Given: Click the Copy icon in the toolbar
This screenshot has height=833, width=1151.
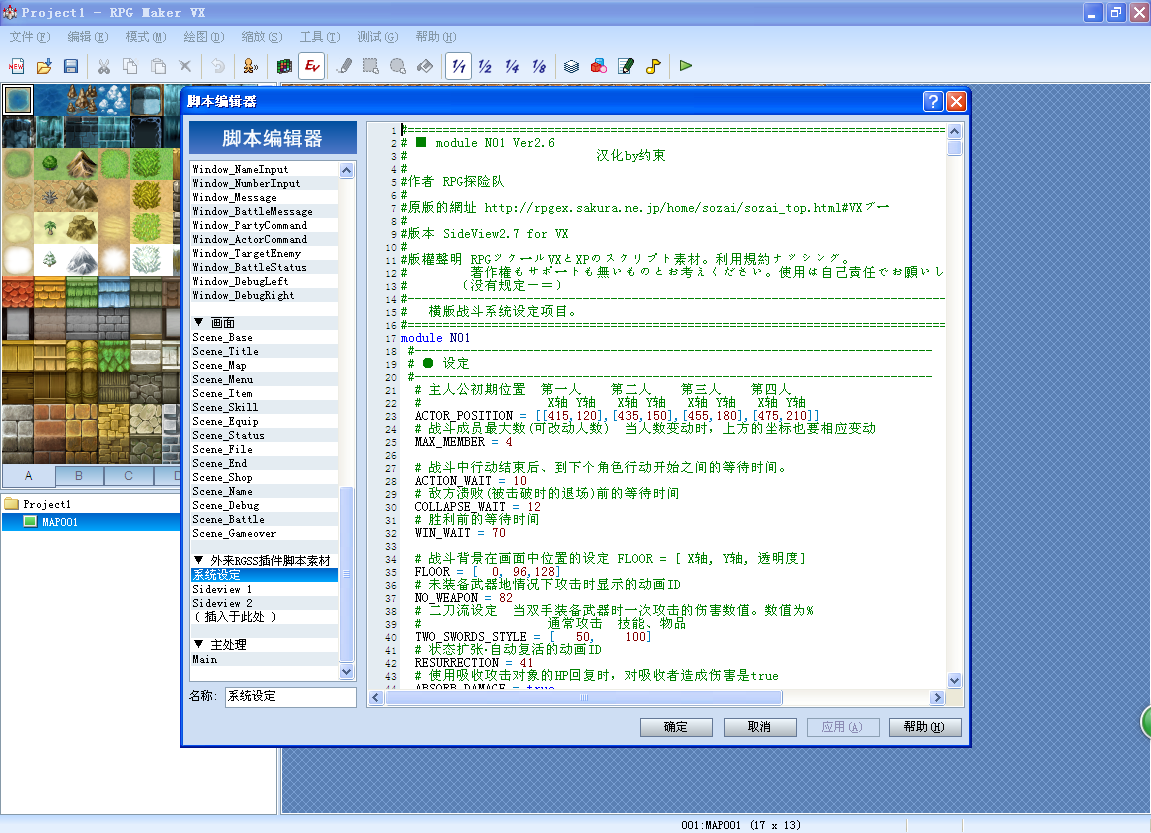Looking at the screenshot, I should click(131, 66).
